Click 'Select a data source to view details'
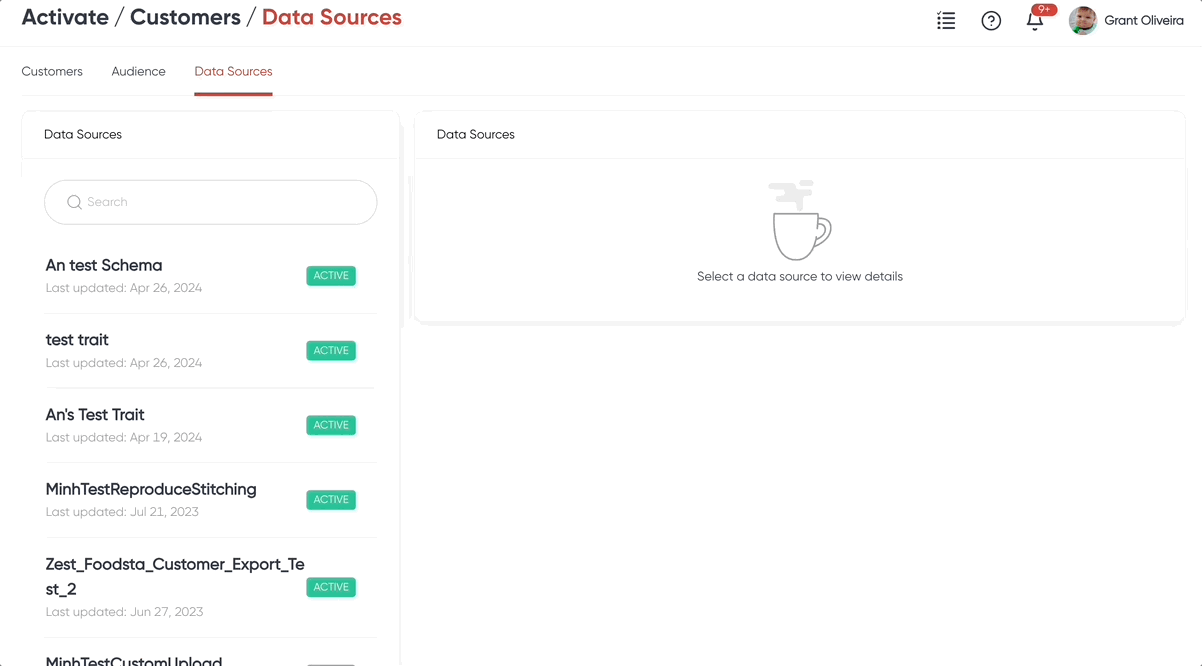The image size is (1202, 666). (x=800, y=277)
